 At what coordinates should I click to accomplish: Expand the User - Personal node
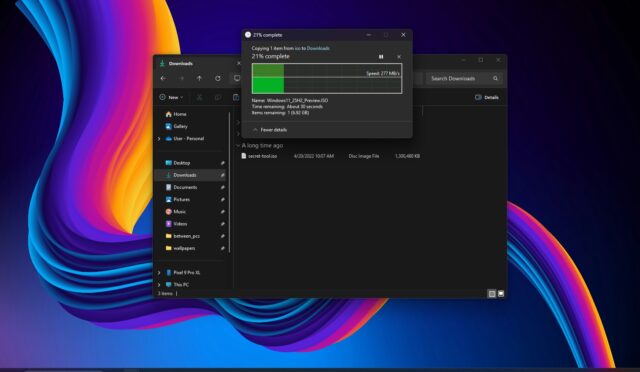(159, 139)
